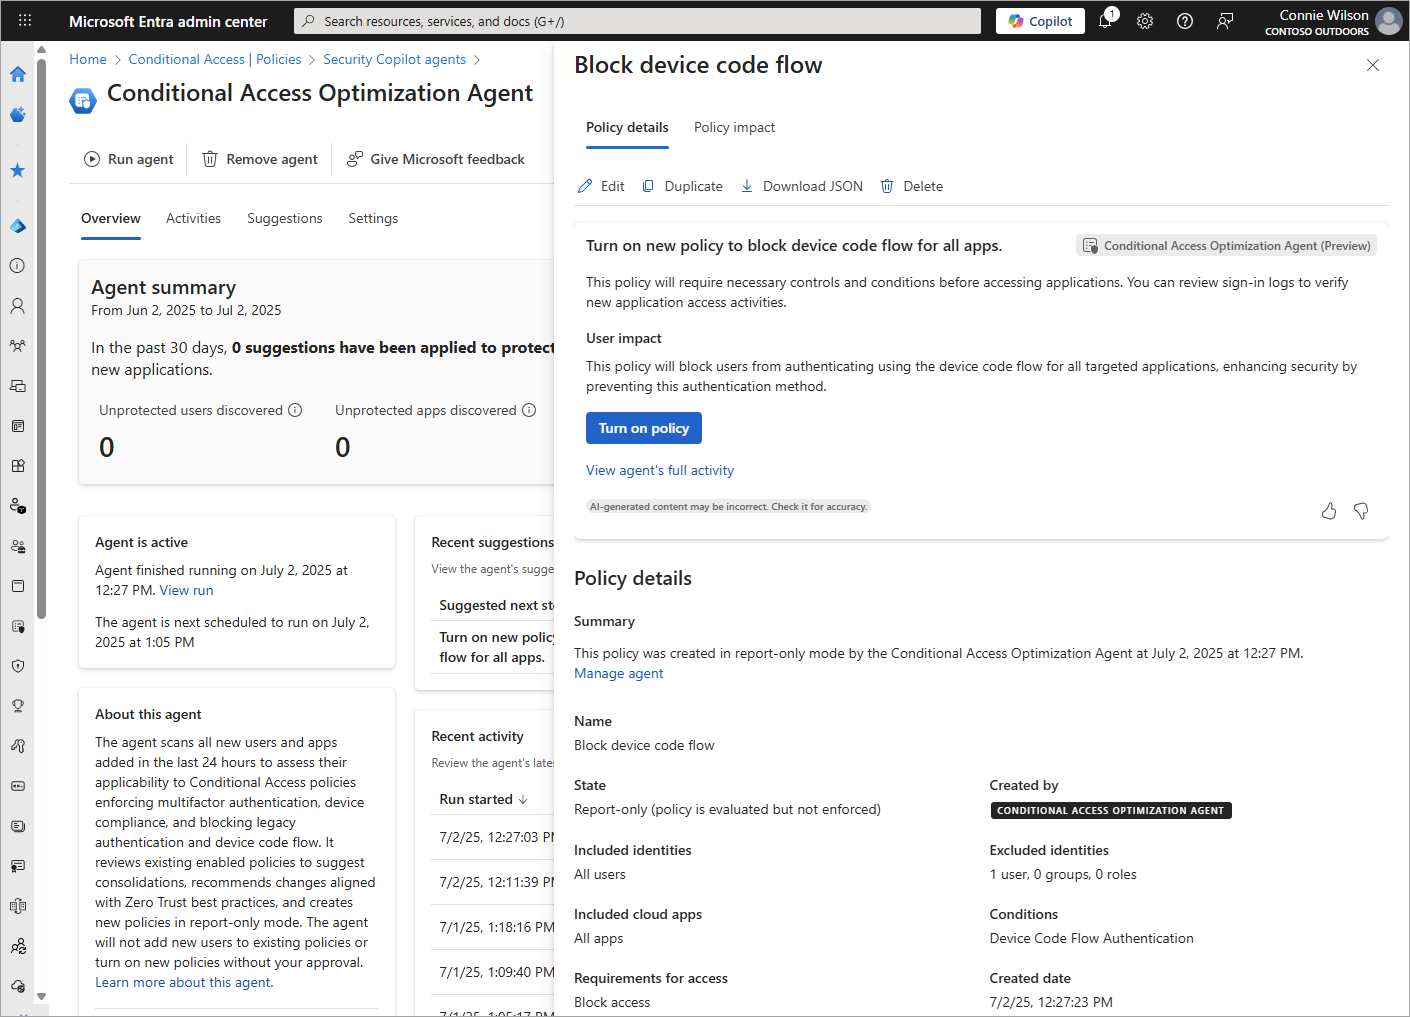Open Groups people sidebar icon
The image size is (1410, 1017).
[x=17, y=346]
